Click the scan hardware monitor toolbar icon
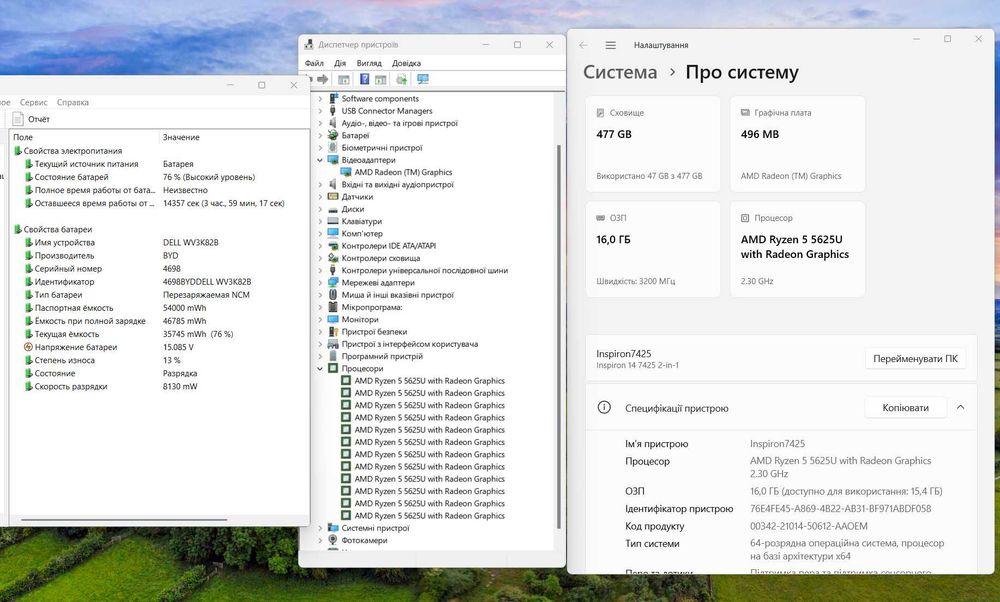Screen dimensions: 1000x602 pos(422,79)
